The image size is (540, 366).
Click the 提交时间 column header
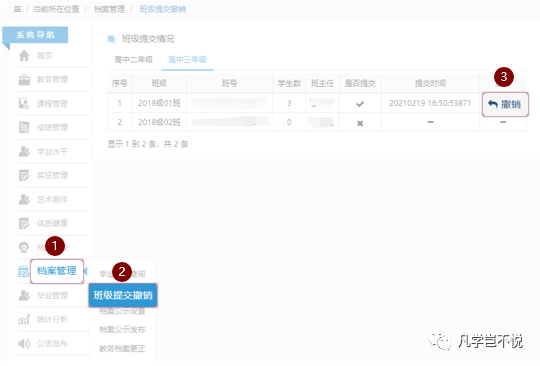click(x=430, y=83)
